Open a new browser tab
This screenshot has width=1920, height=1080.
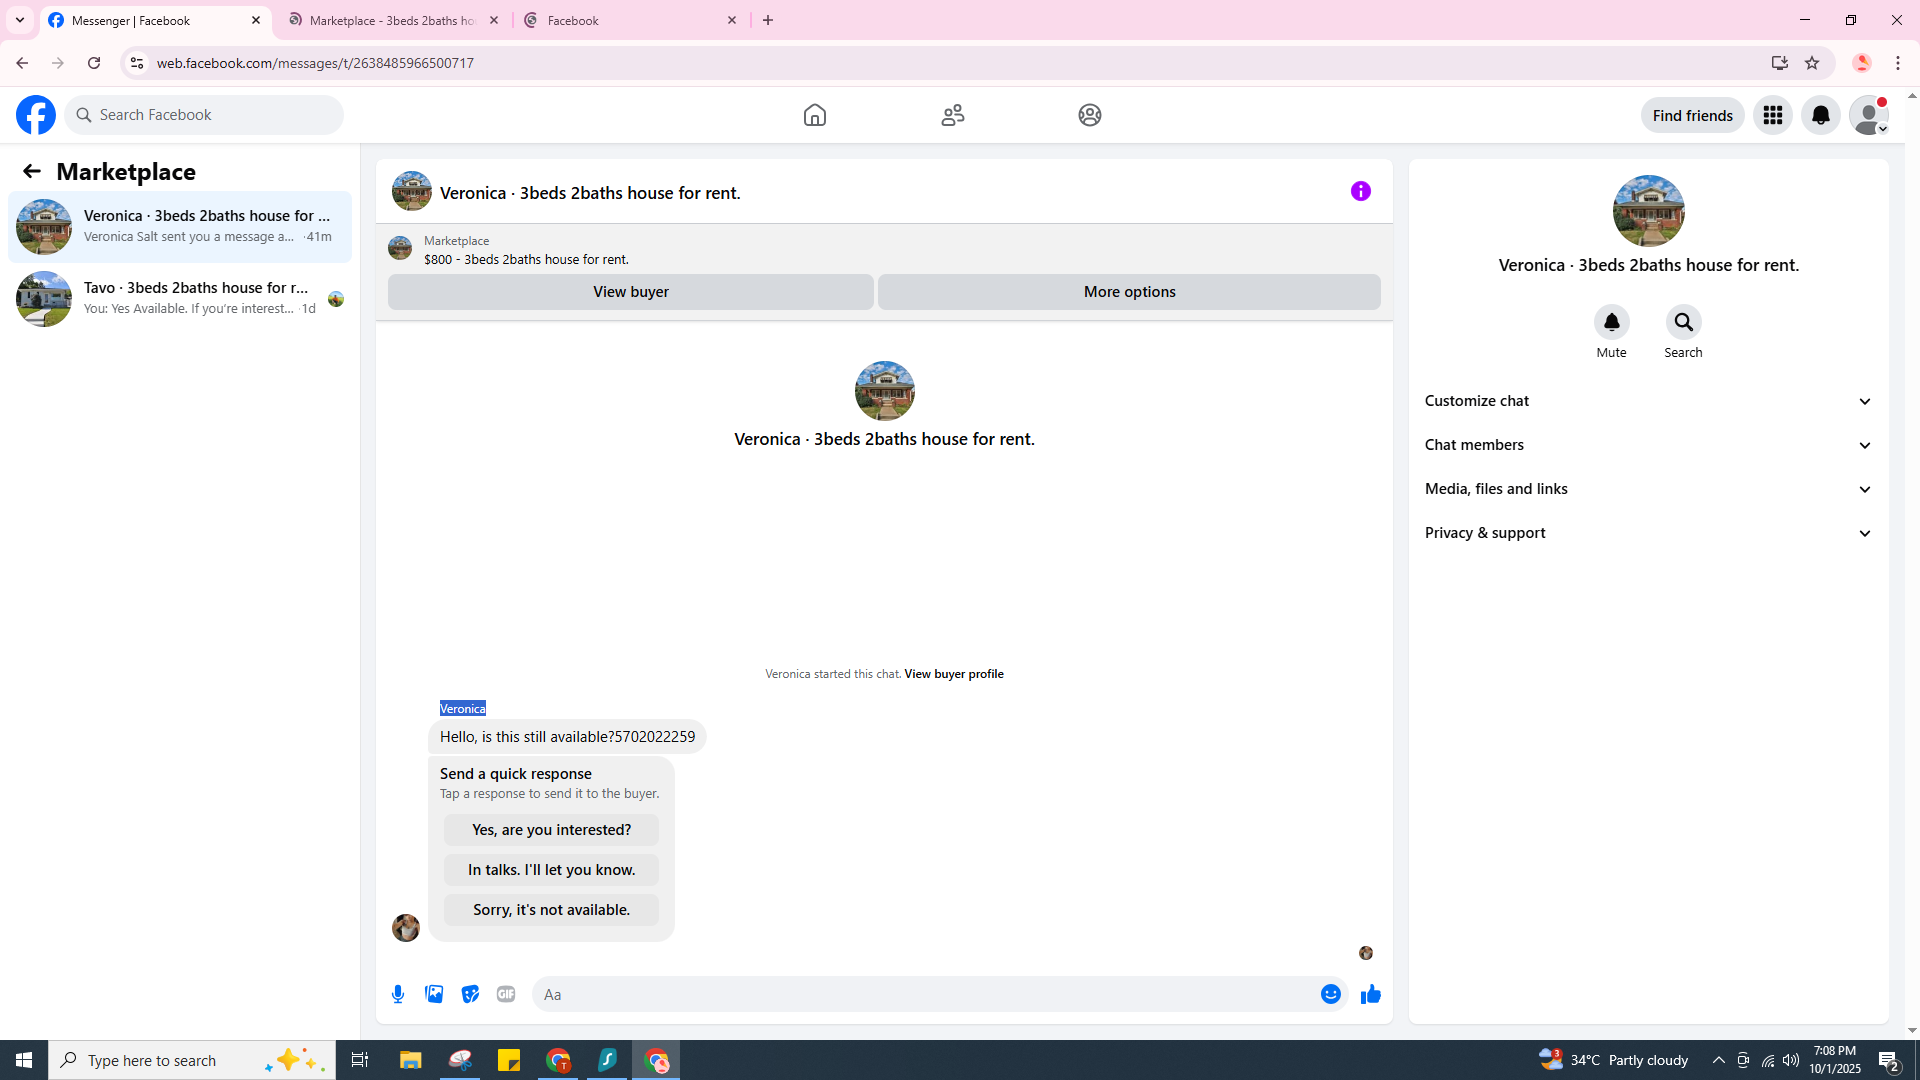(x=768, y=20)
